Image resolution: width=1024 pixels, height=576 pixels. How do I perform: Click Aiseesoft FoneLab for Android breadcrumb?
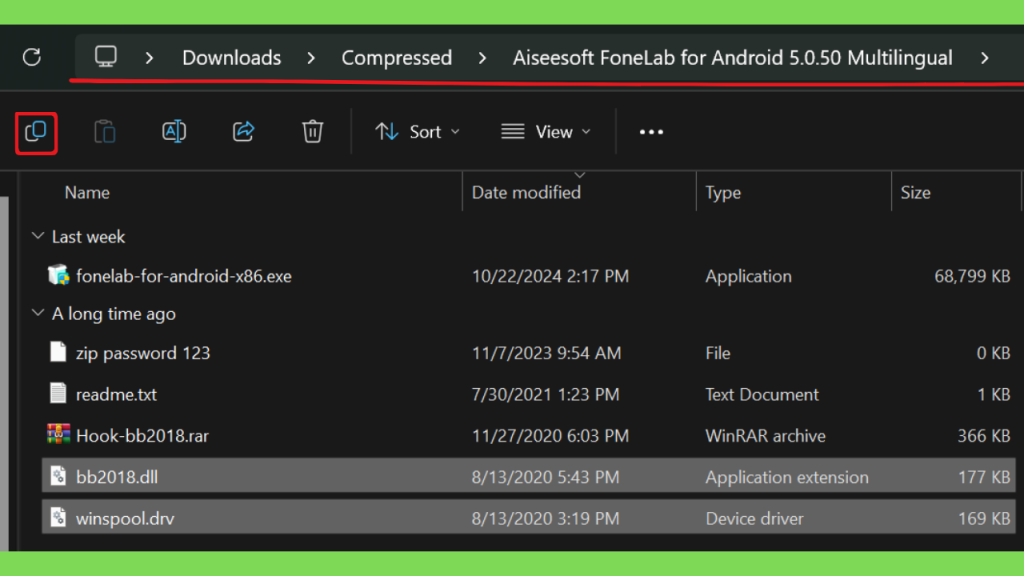(732, 58)
